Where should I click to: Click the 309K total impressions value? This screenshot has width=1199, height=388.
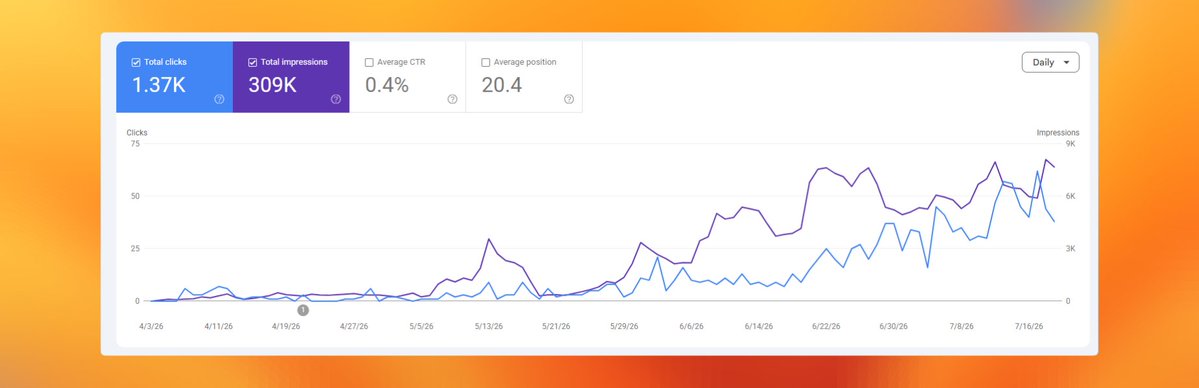(272, 85)
